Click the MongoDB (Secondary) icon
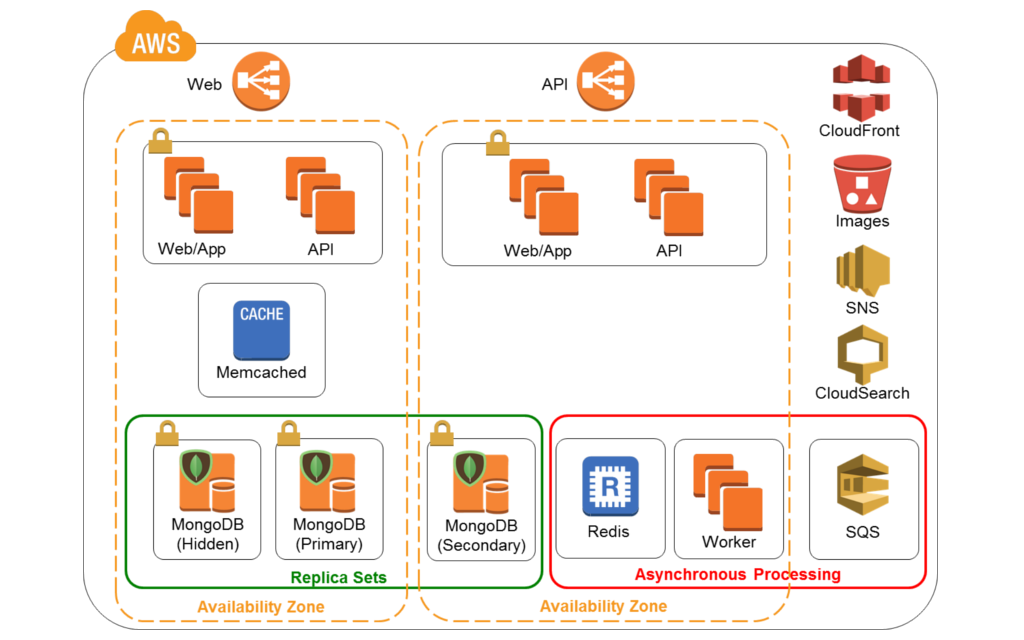 [481, 482]
